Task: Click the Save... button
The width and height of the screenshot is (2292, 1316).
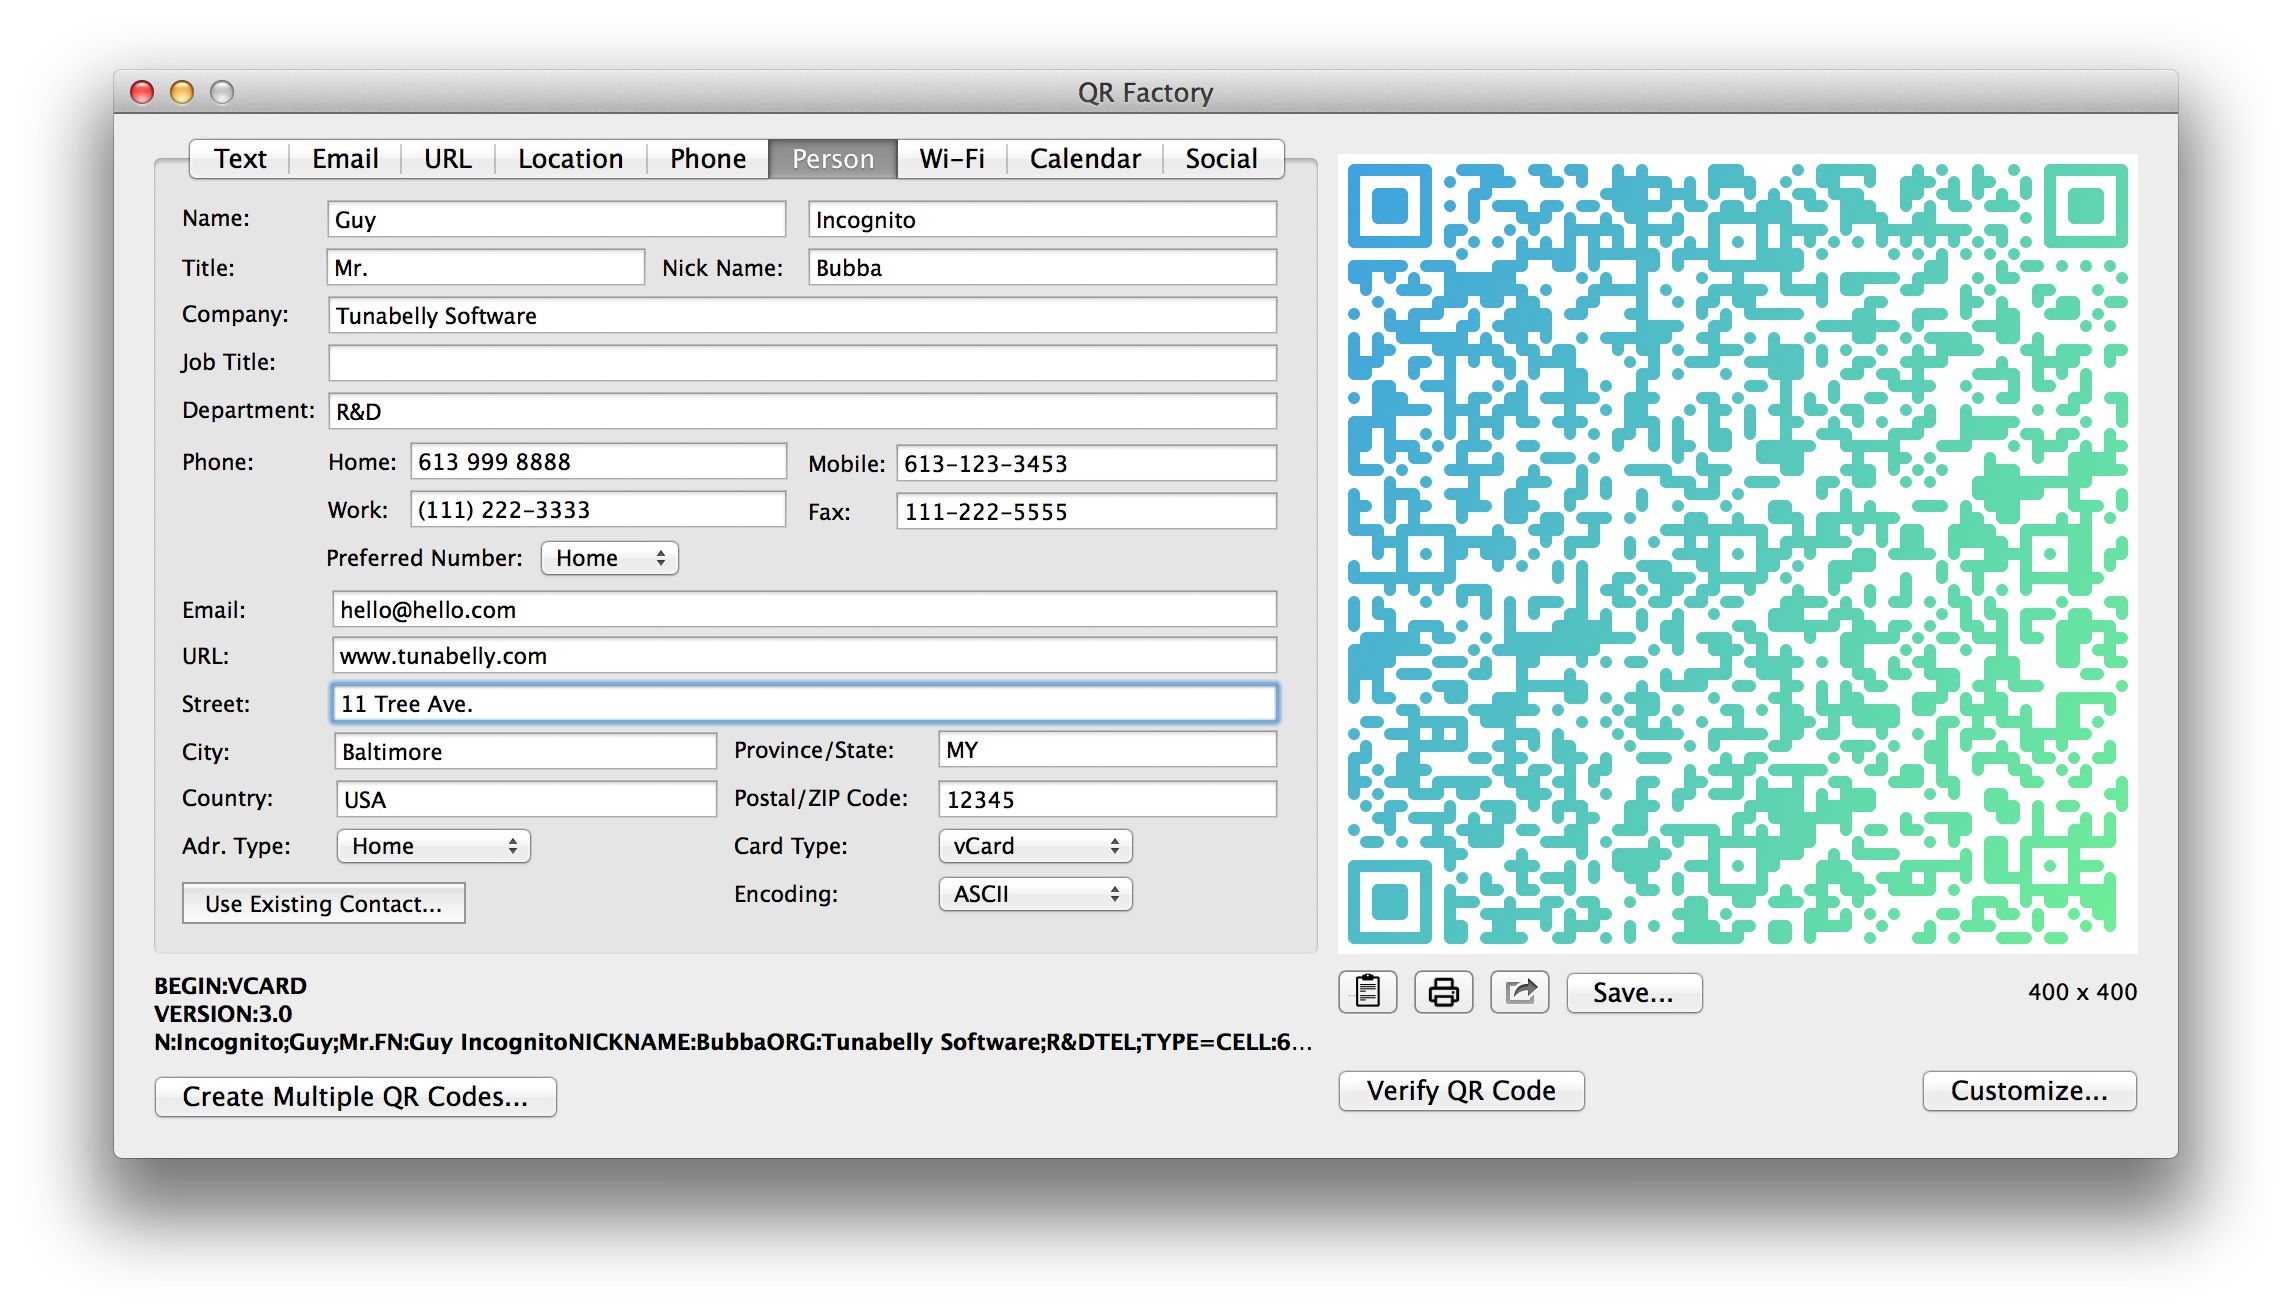Action: click(1634, 992)
